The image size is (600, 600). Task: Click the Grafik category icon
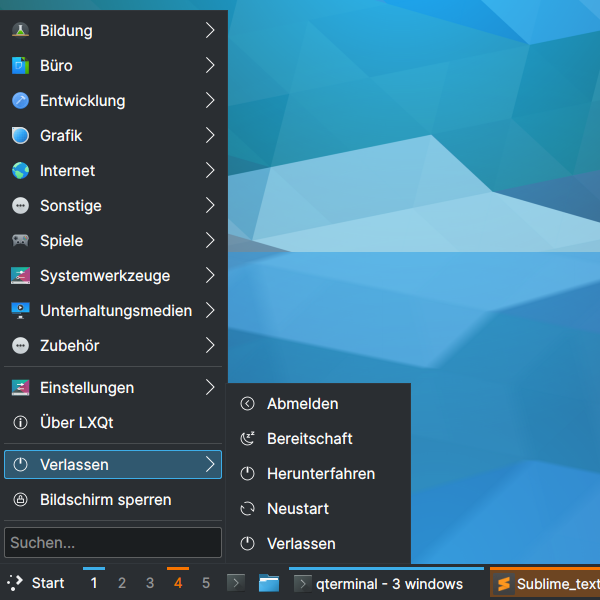20,135
